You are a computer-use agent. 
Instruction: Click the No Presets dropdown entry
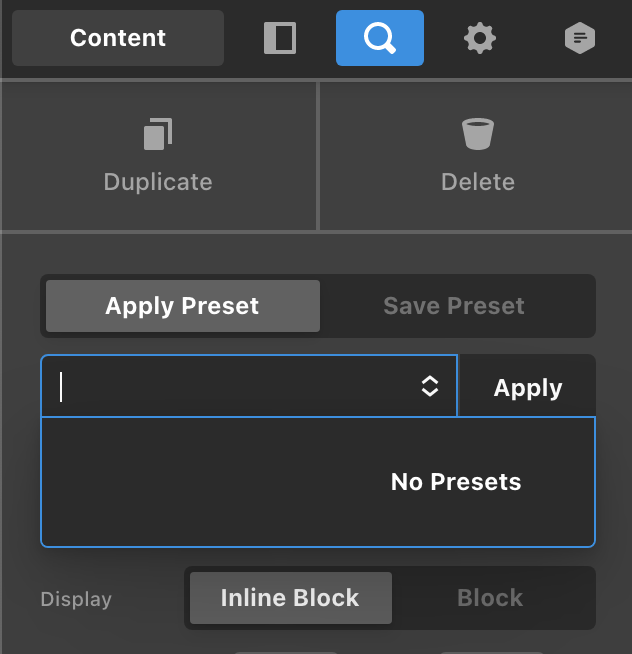(x=456, y=482)
